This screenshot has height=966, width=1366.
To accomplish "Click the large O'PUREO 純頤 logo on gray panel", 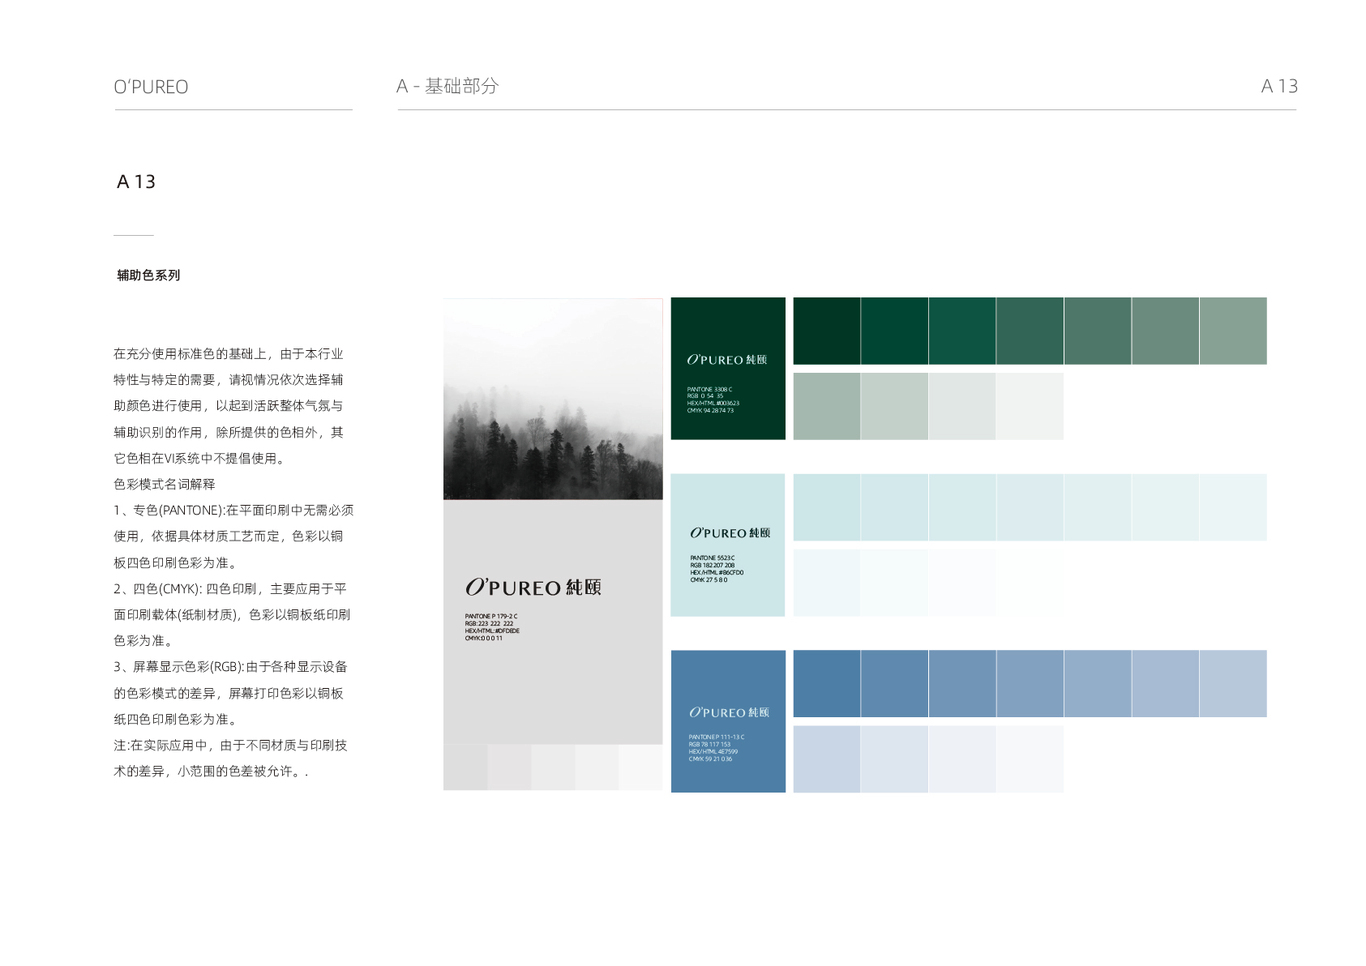I will coord(533,587).
